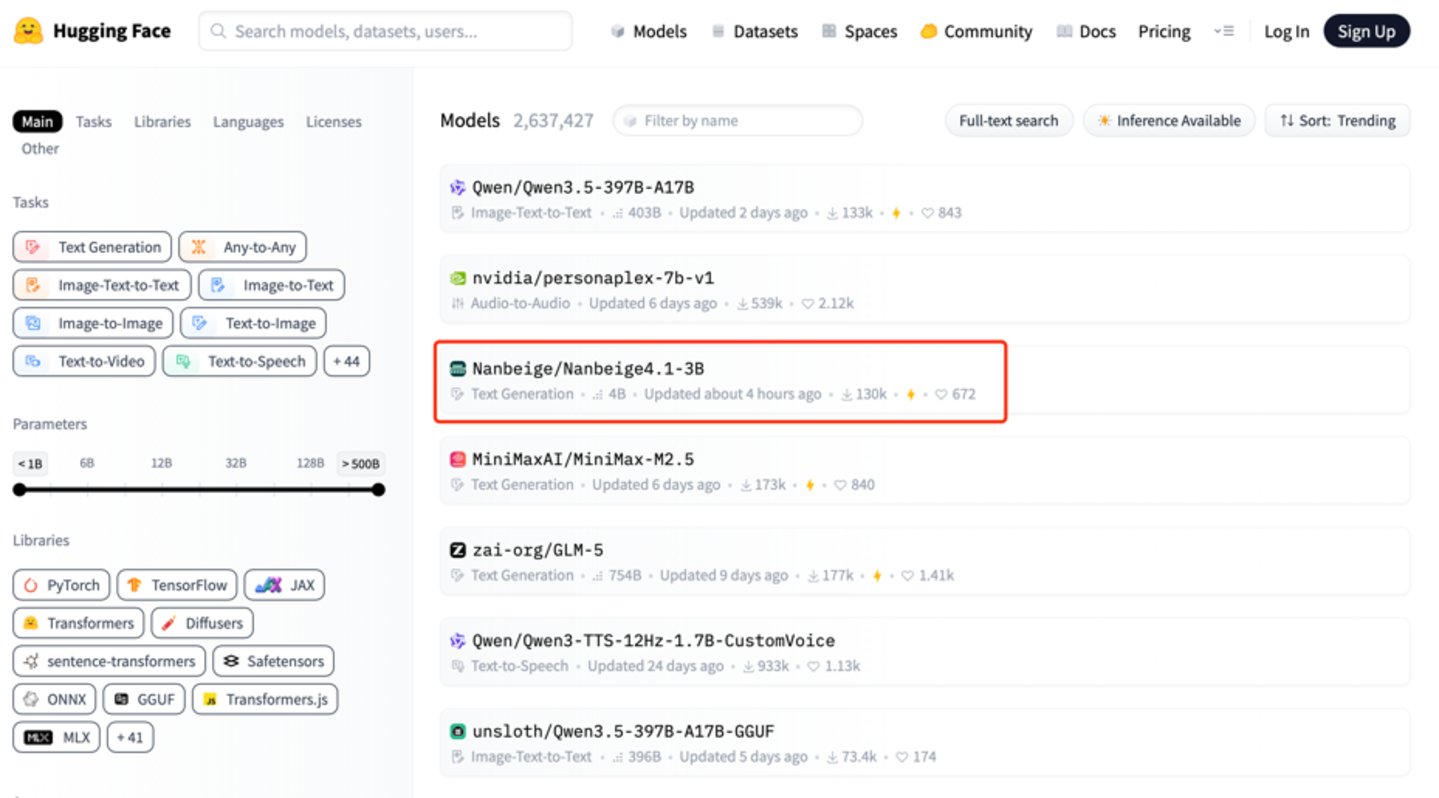Click the Text-to-Speech icon on Qwen3-TTS row

click(458, 666)
